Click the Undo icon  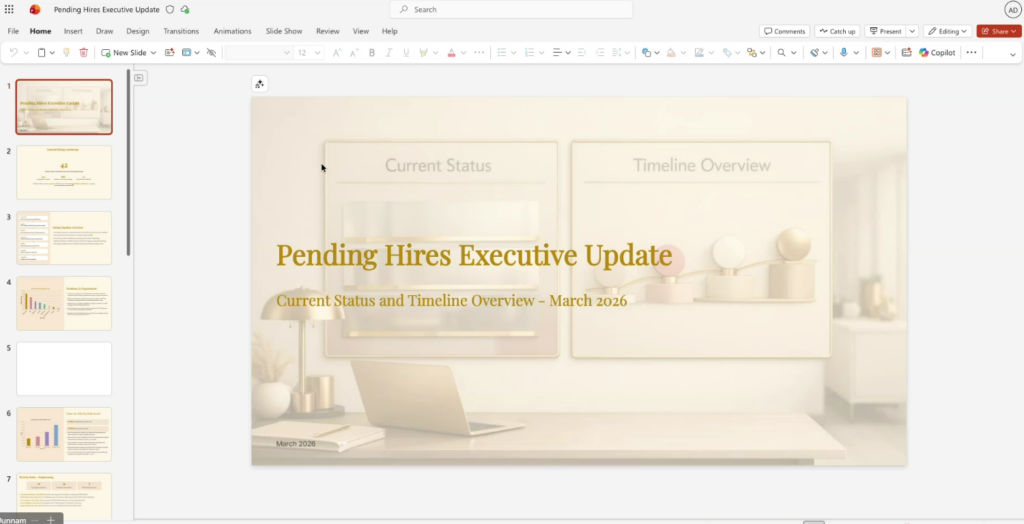13,52
